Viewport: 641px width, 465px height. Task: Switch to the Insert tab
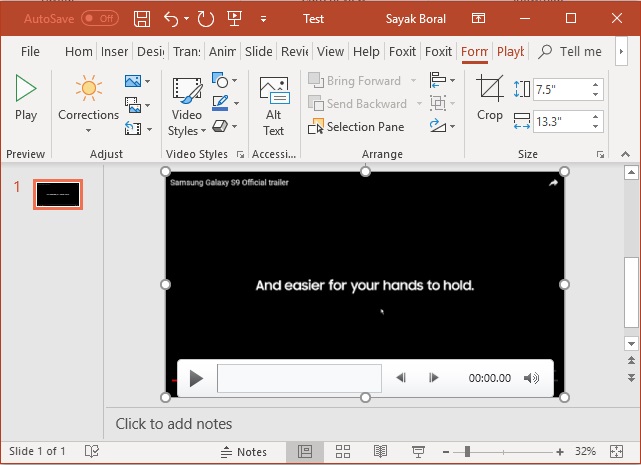coord(114,52)
